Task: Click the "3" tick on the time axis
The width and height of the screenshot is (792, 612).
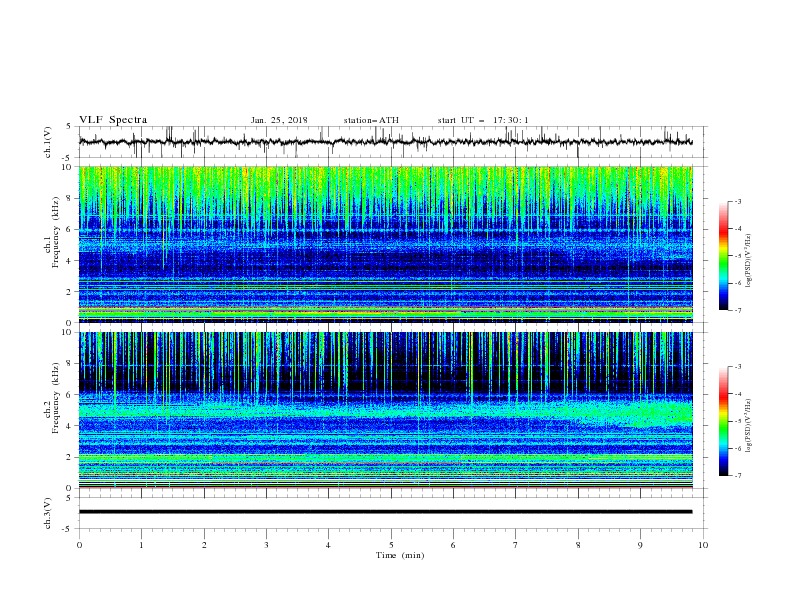Action: [266, 545]
